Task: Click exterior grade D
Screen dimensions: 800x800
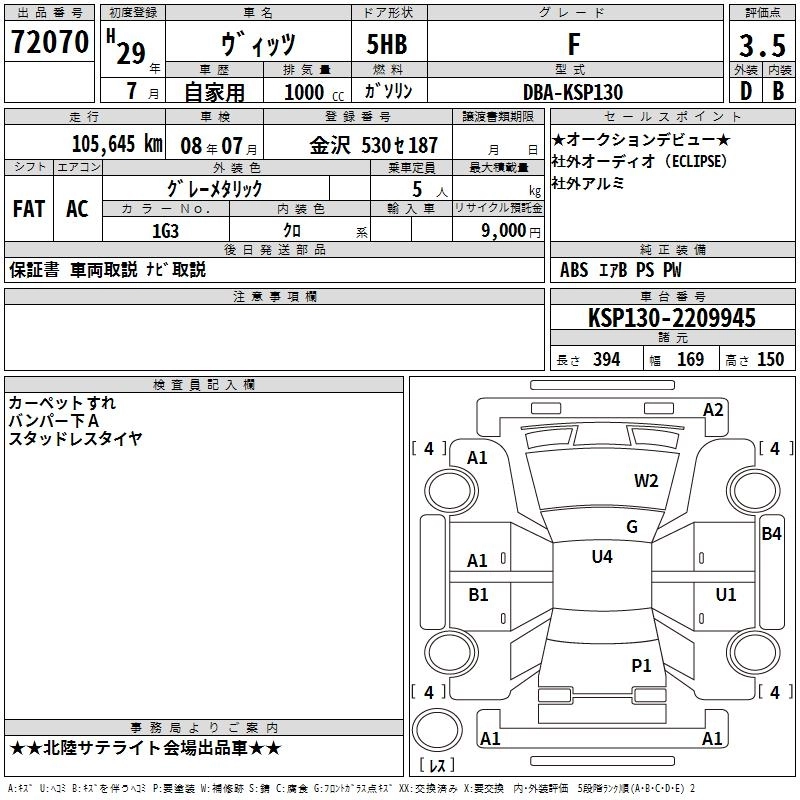Action: click(x=746, y=91)
